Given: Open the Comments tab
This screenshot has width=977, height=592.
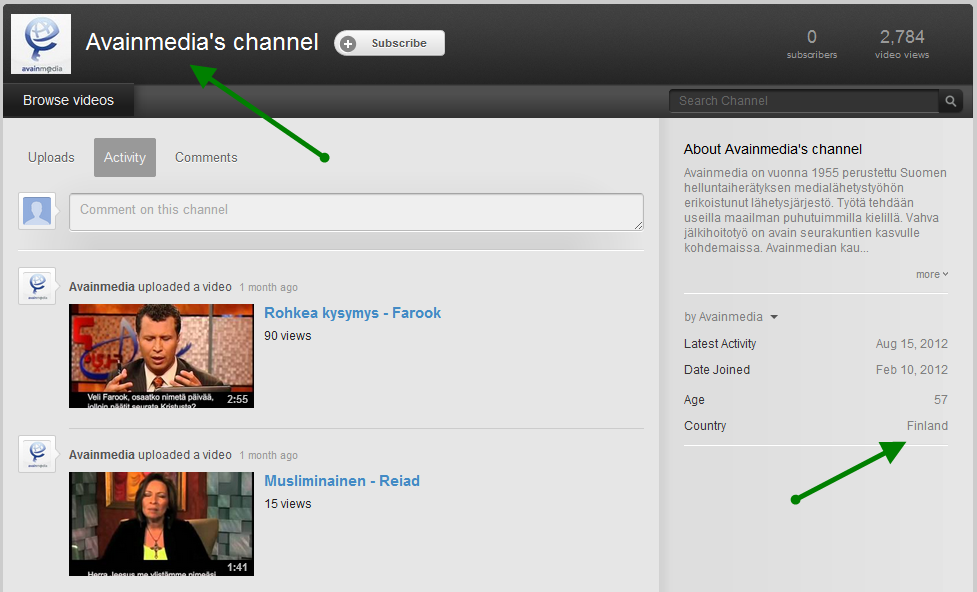Looking at the screenshot, I should coord(206,158).
